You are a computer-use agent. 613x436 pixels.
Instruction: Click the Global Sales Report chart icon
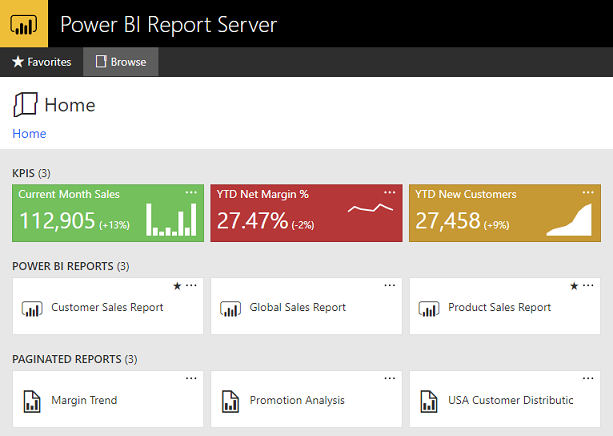[x=230, y=309]
